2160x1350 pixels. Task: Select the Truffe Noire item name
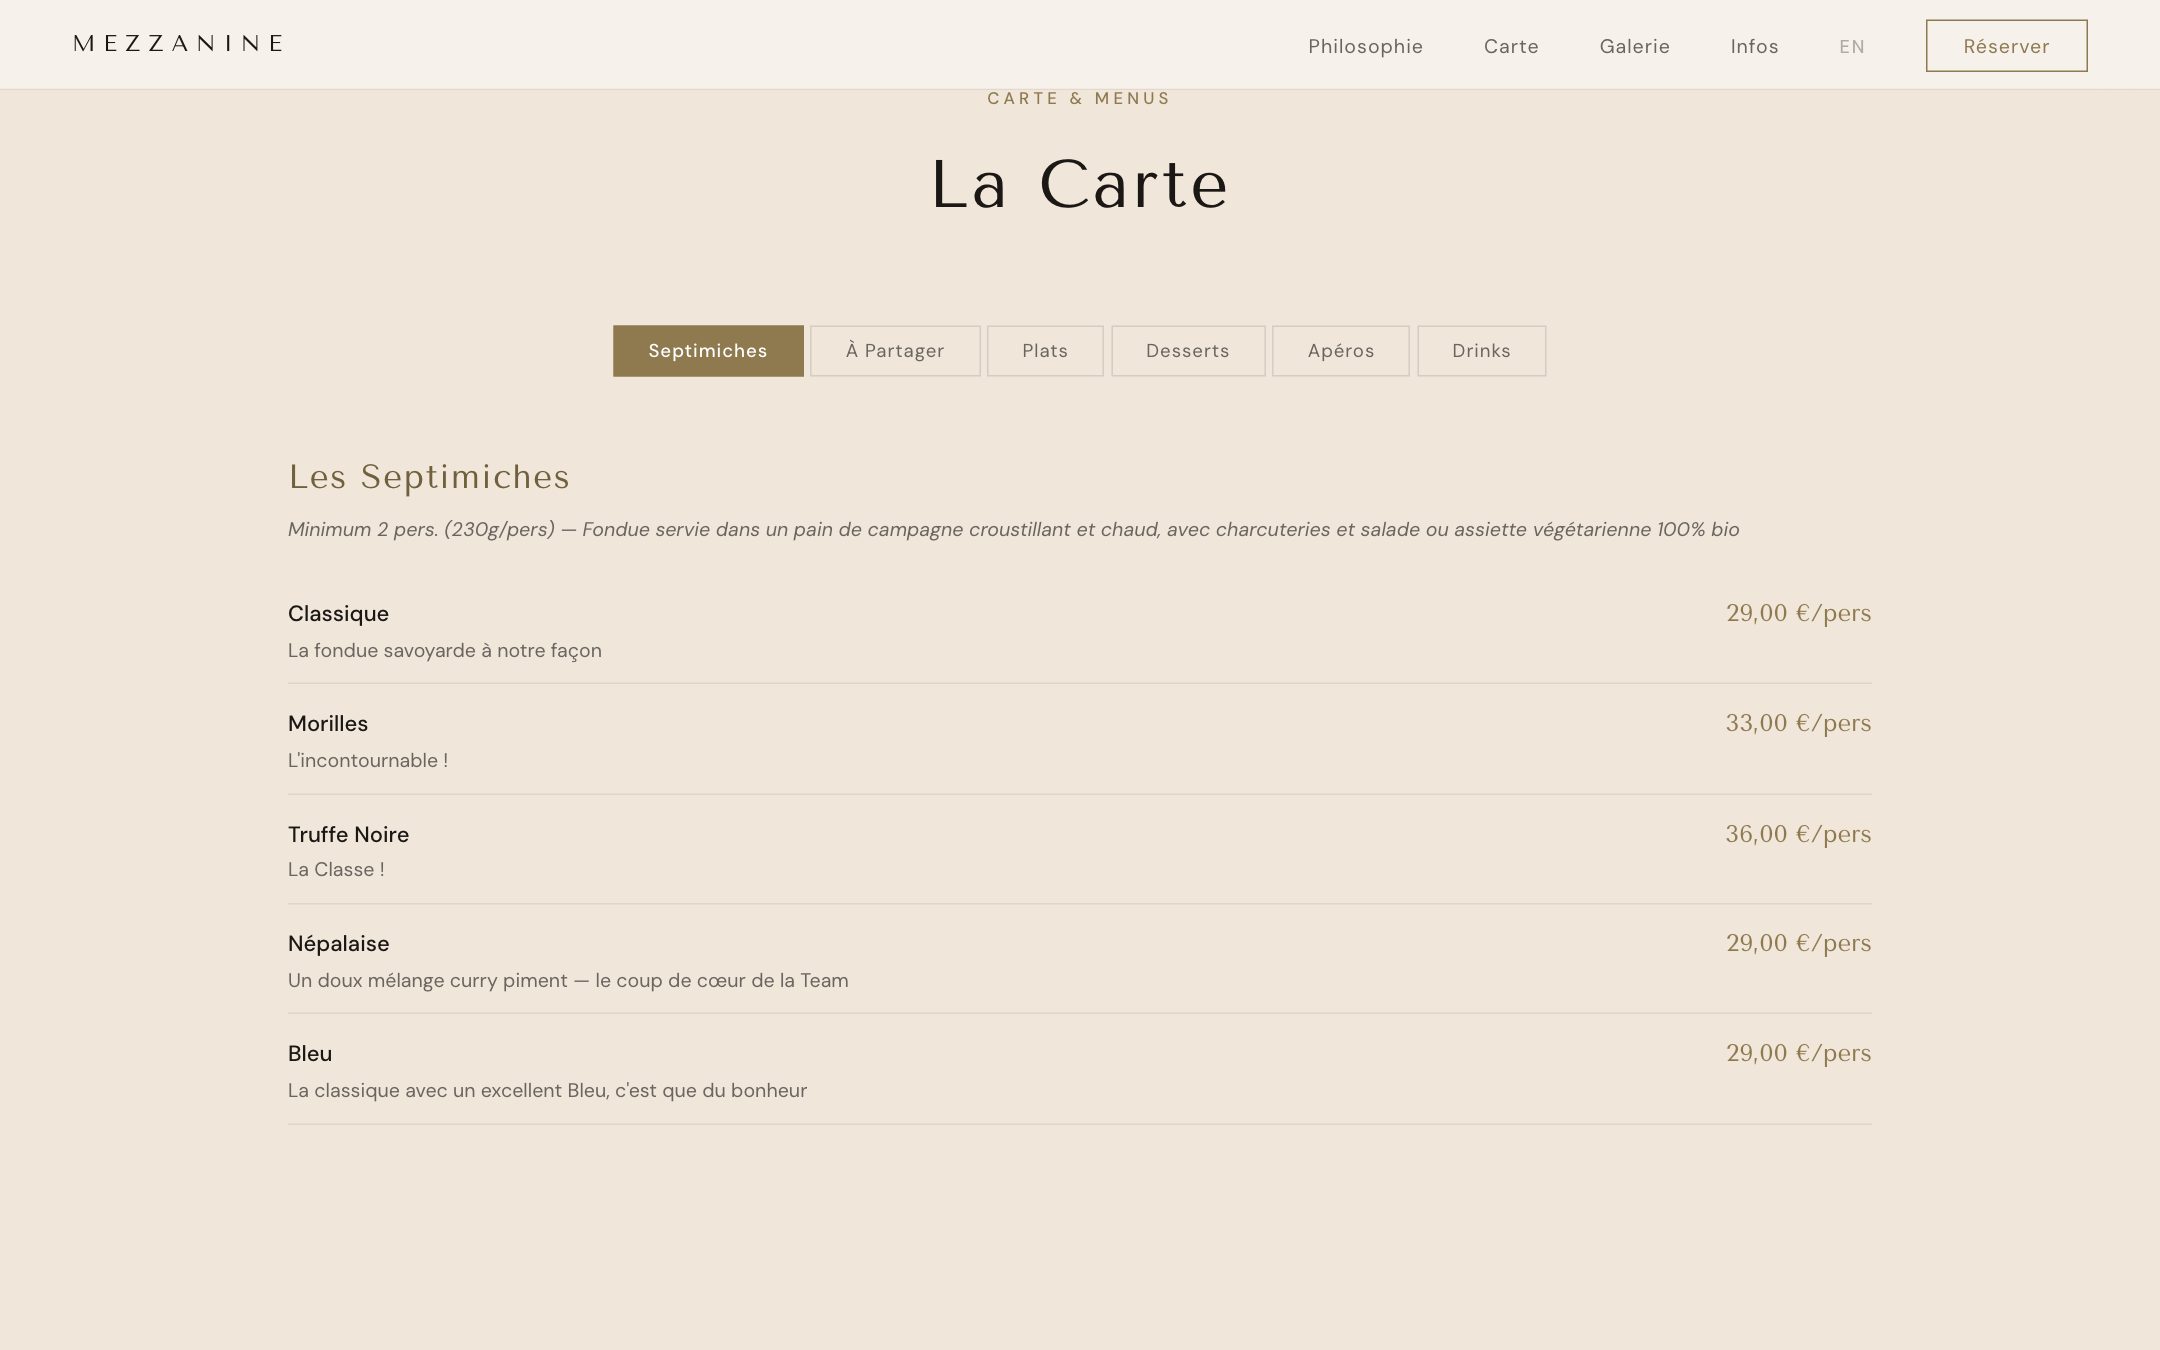pos(348,835)
